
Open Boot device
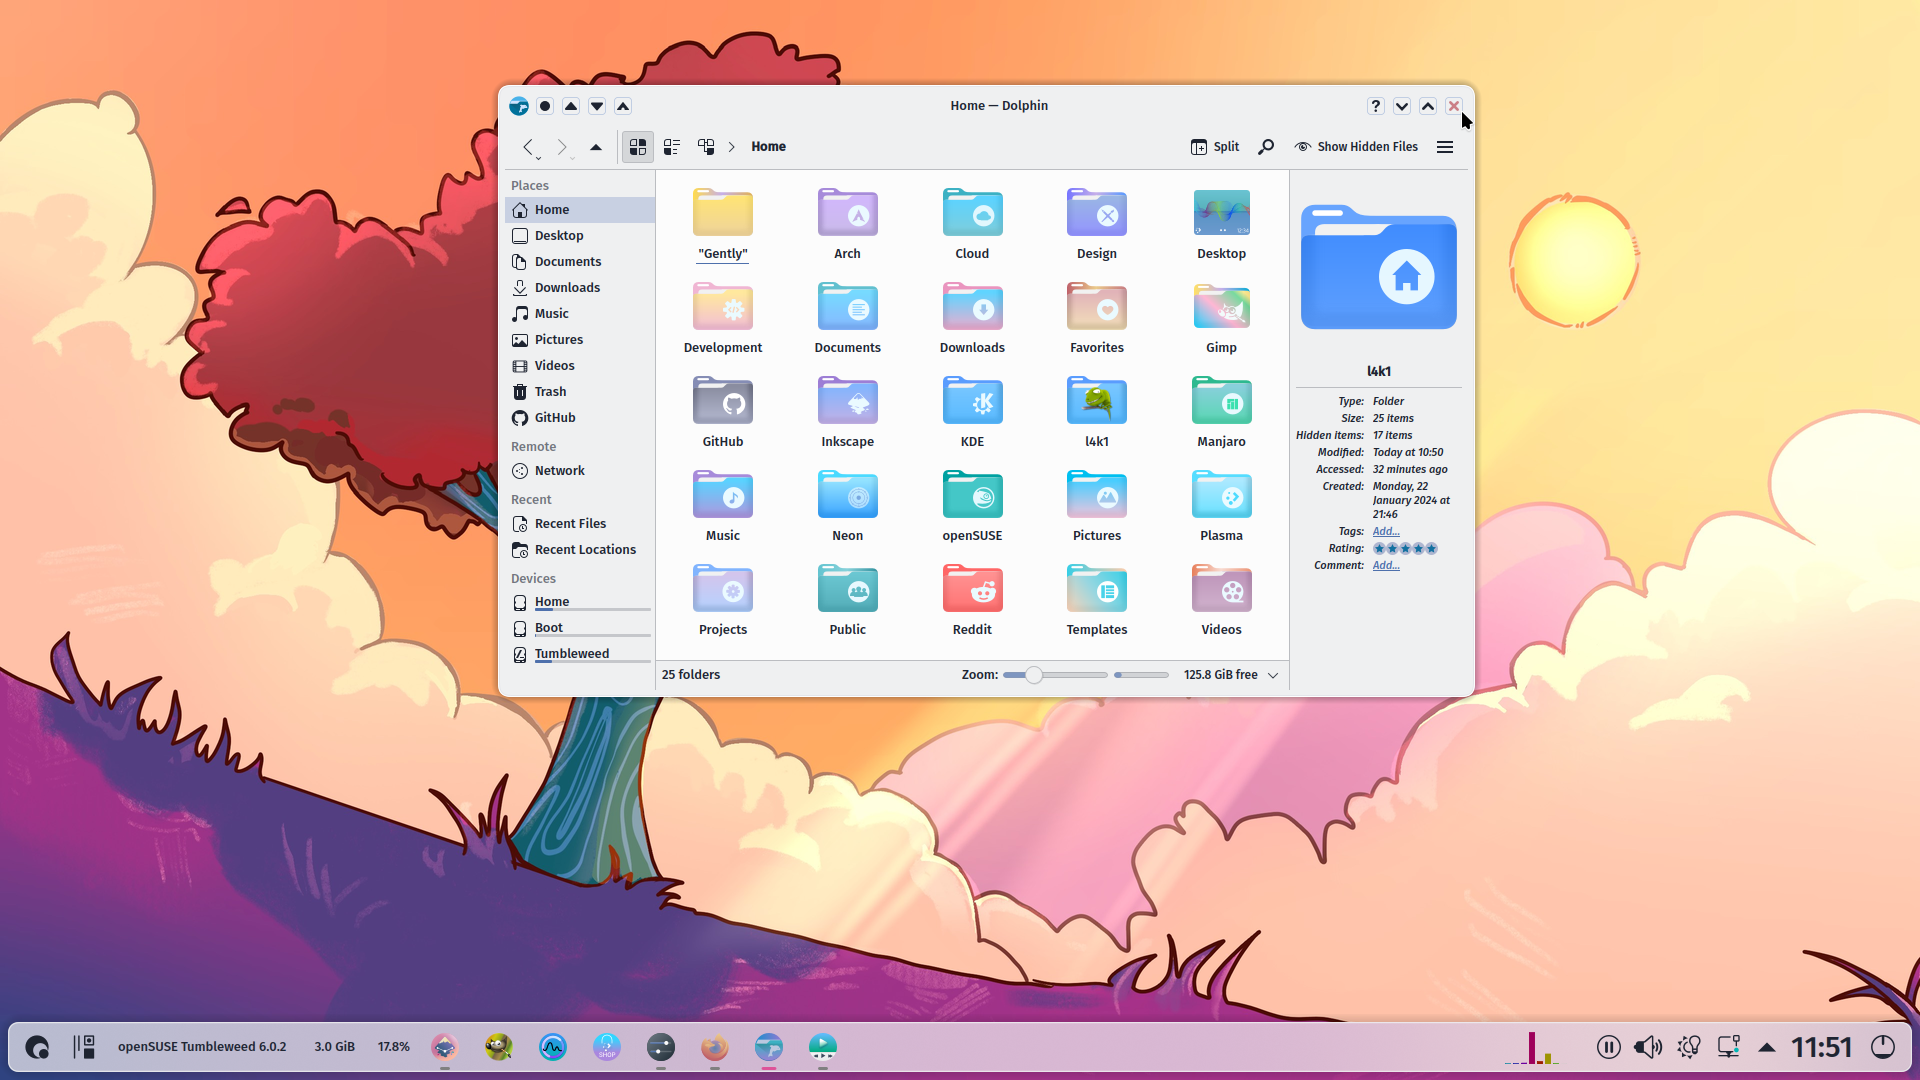click(580, 628)
